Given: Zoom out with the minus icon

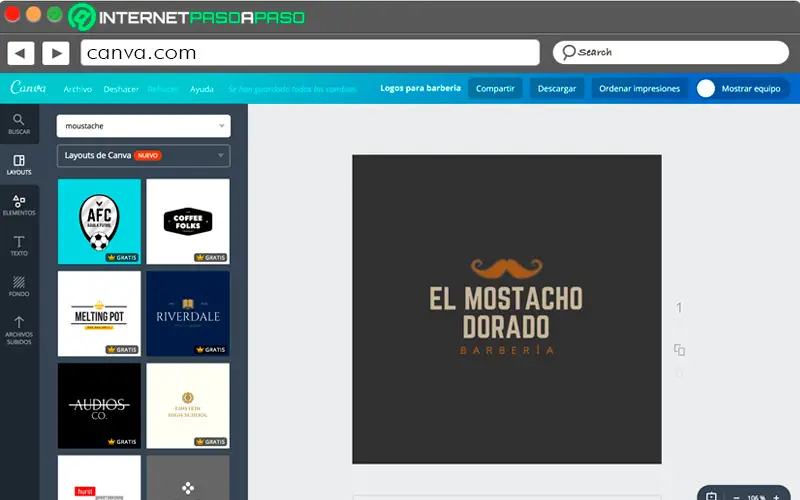Looking at the screenshot, I should 736,497.
